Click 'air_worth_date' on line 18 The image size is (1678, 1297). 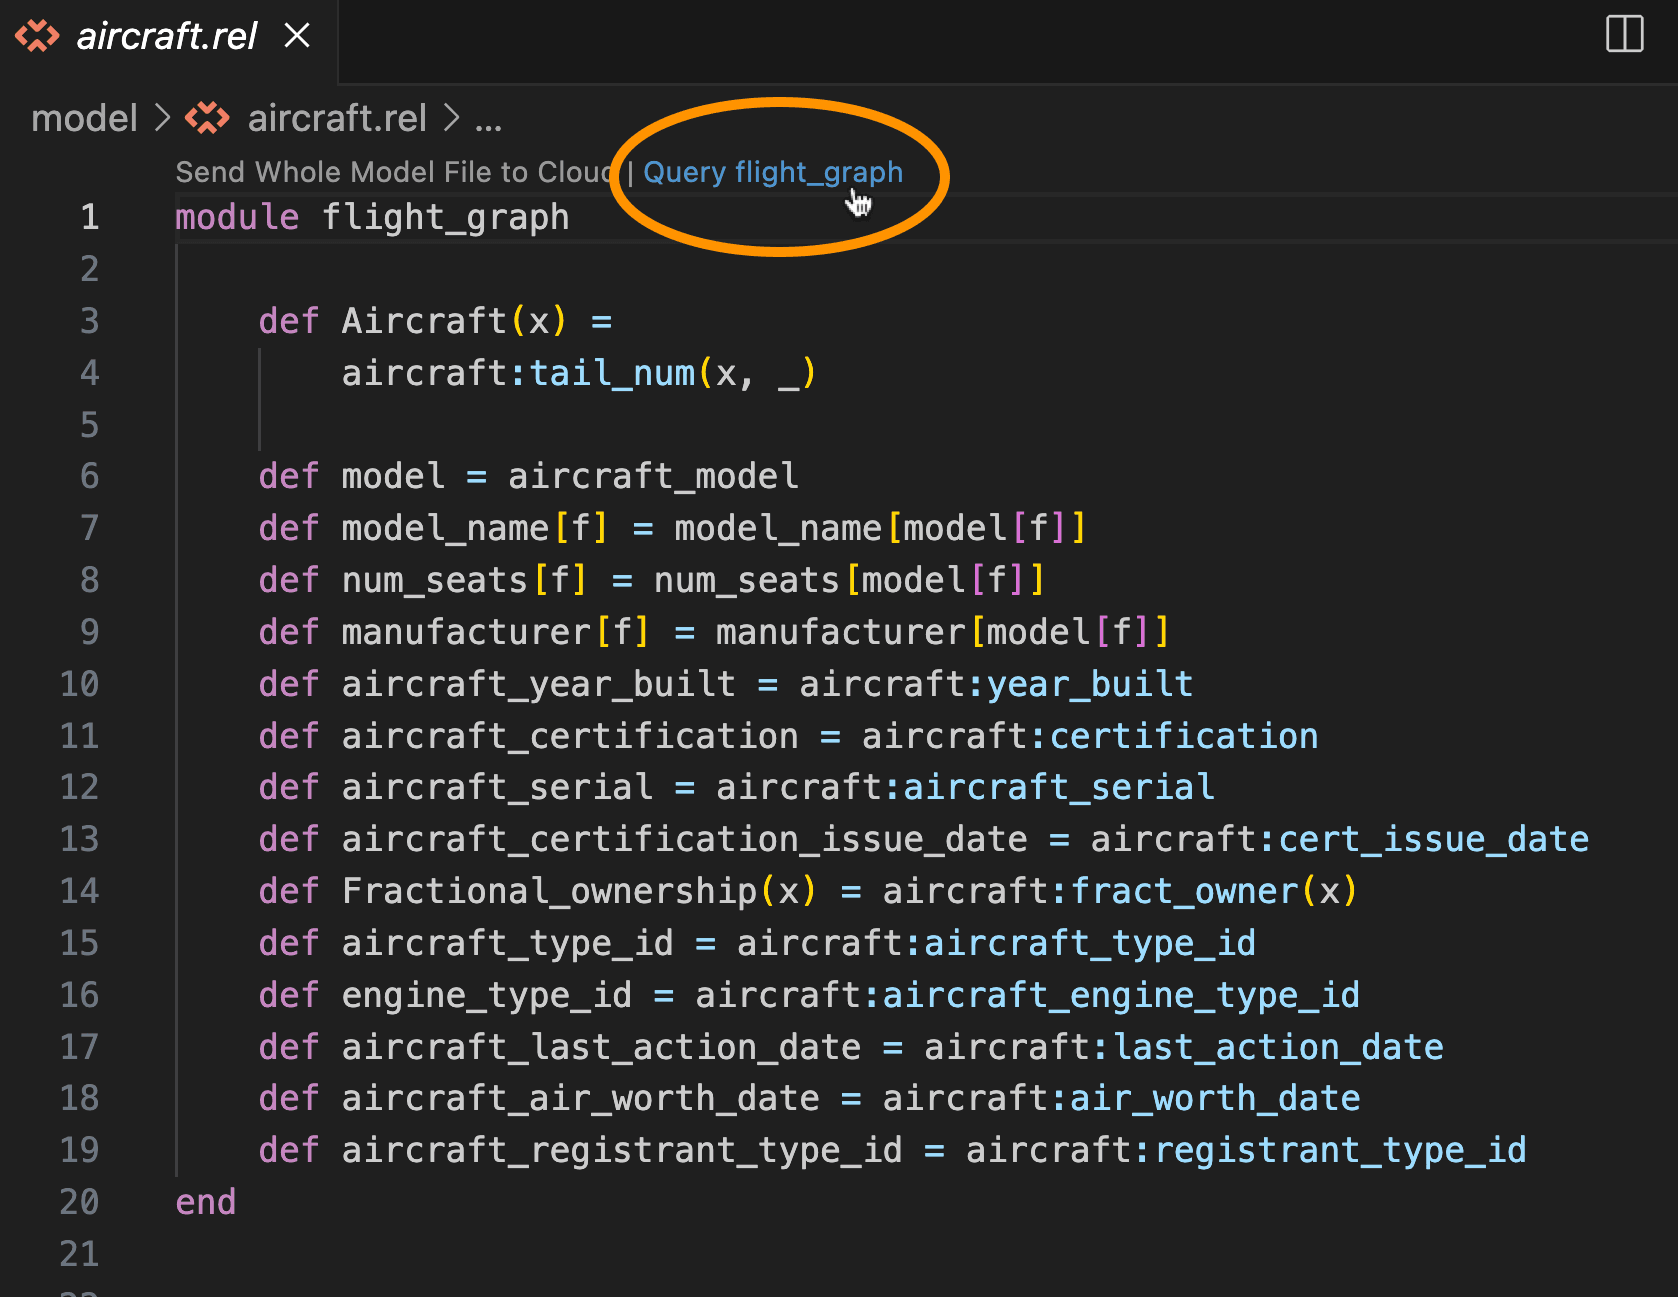pyautogui.click(x=1215, y=1098)
